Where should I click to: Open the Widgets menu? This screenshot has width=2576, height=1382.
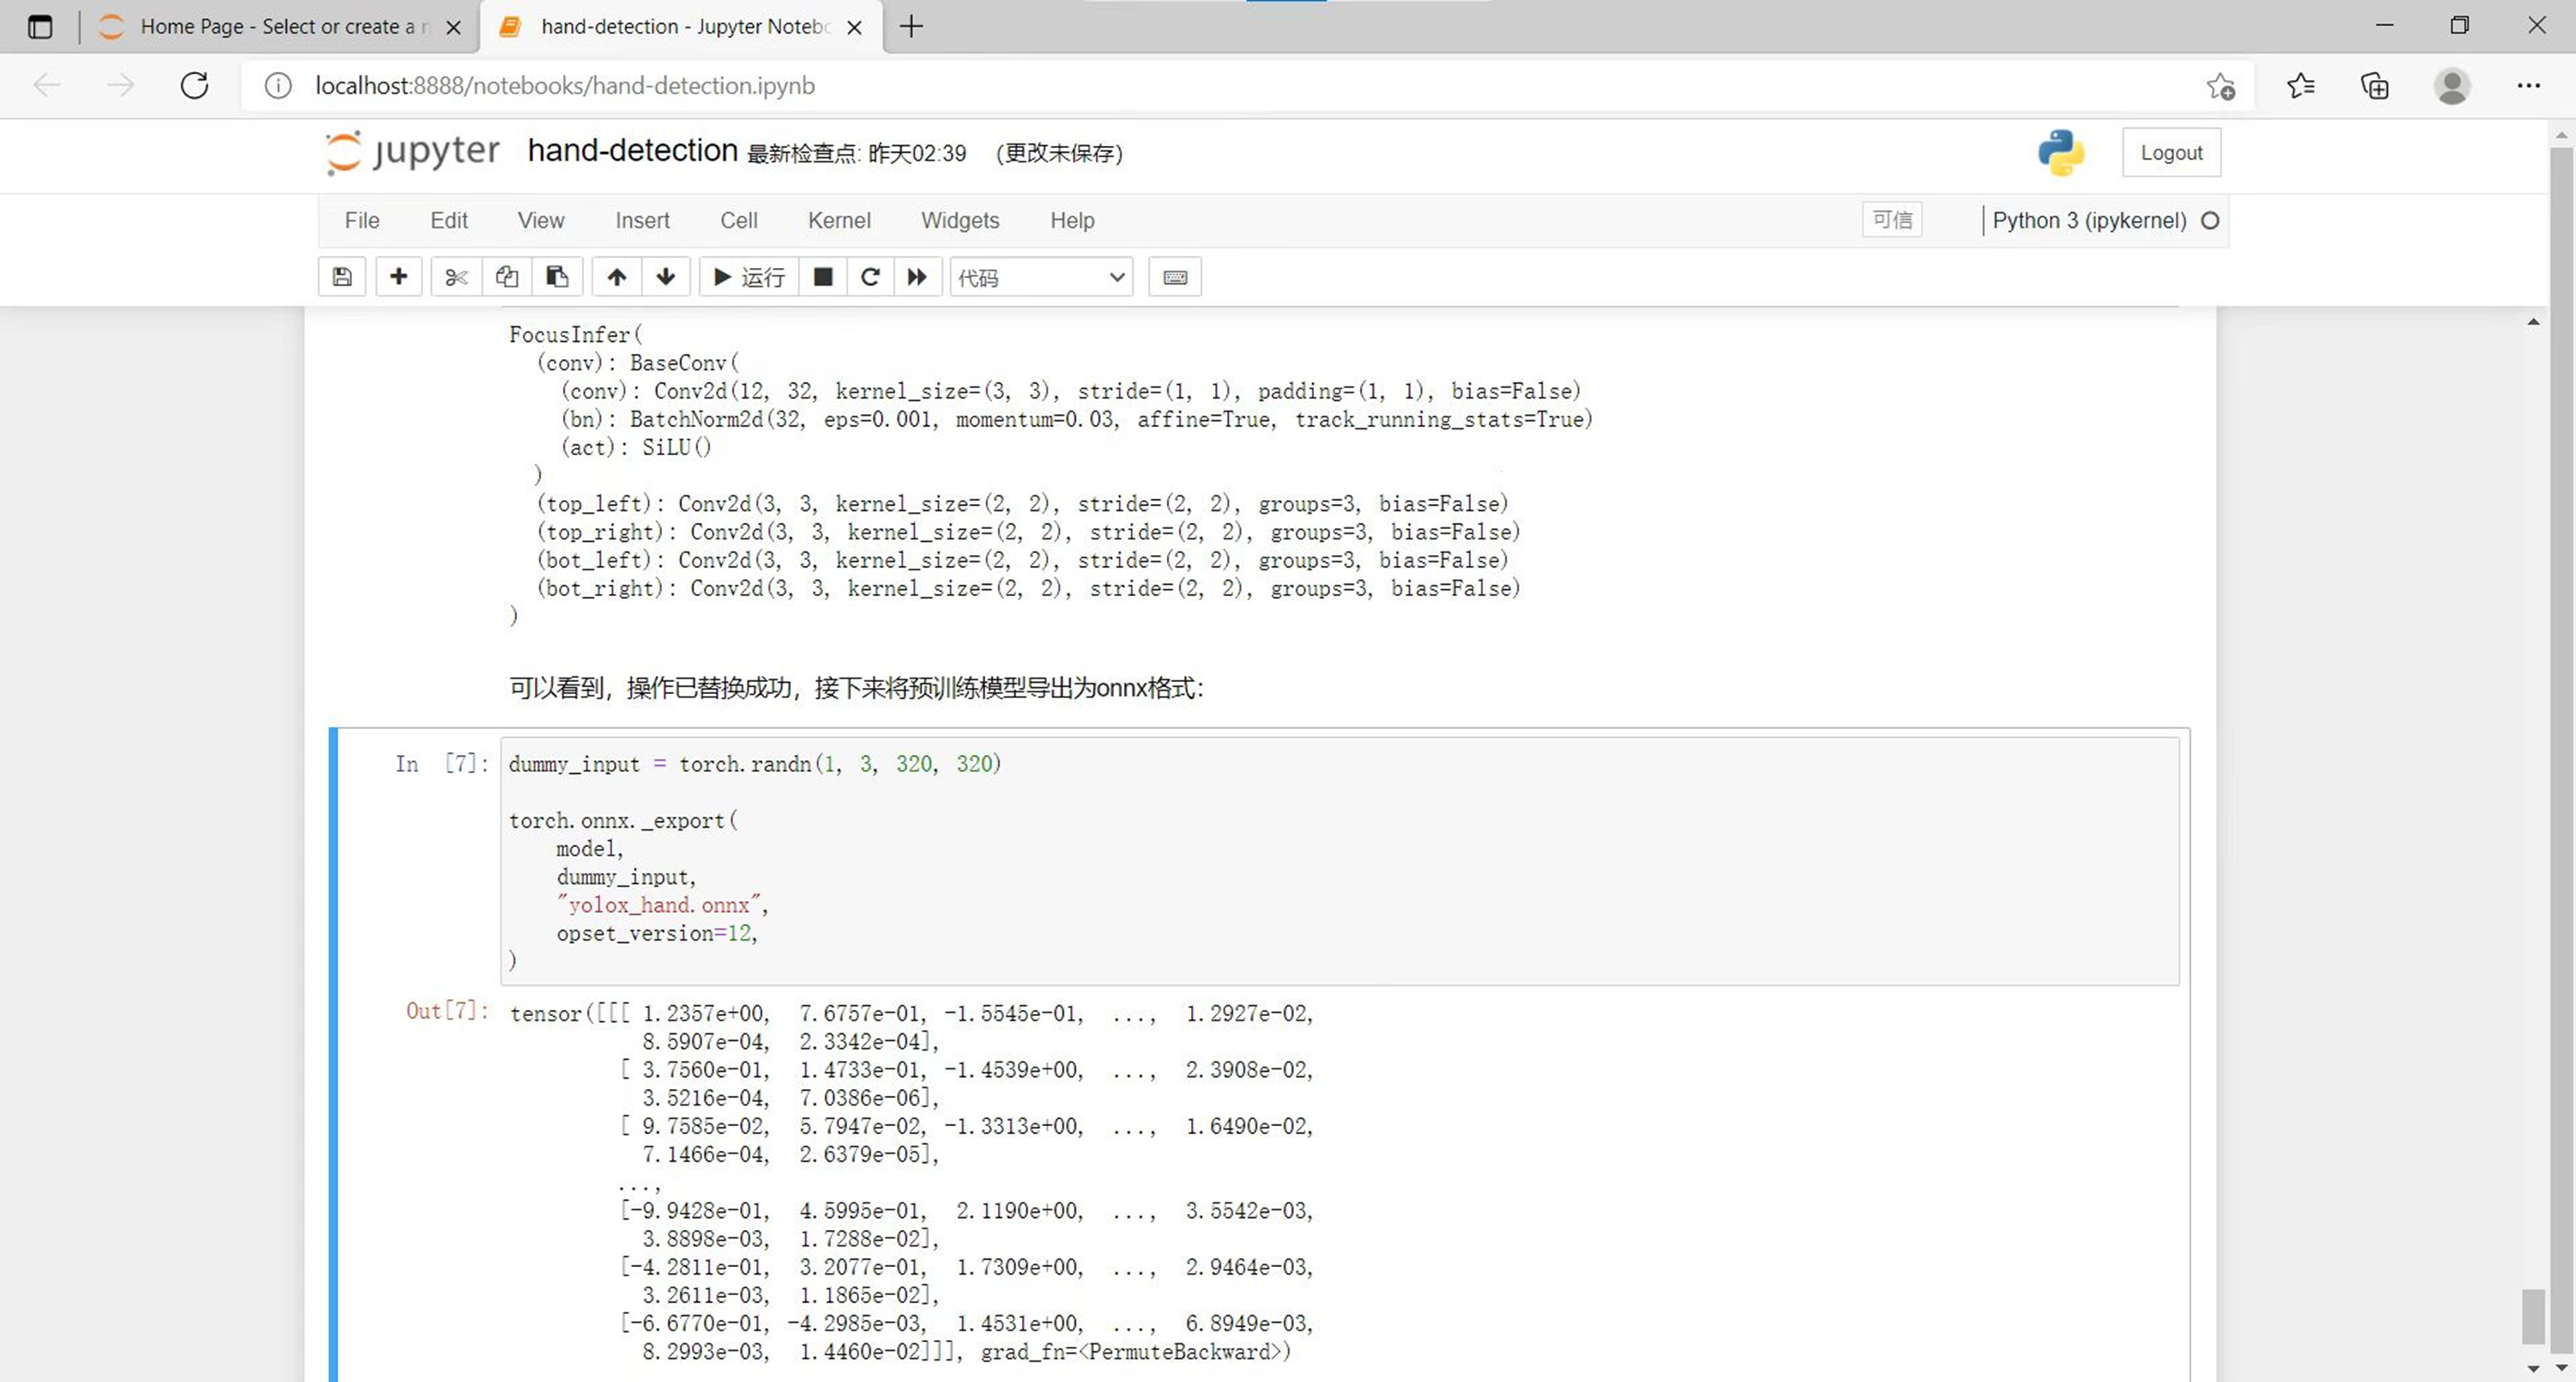(959, 220)
